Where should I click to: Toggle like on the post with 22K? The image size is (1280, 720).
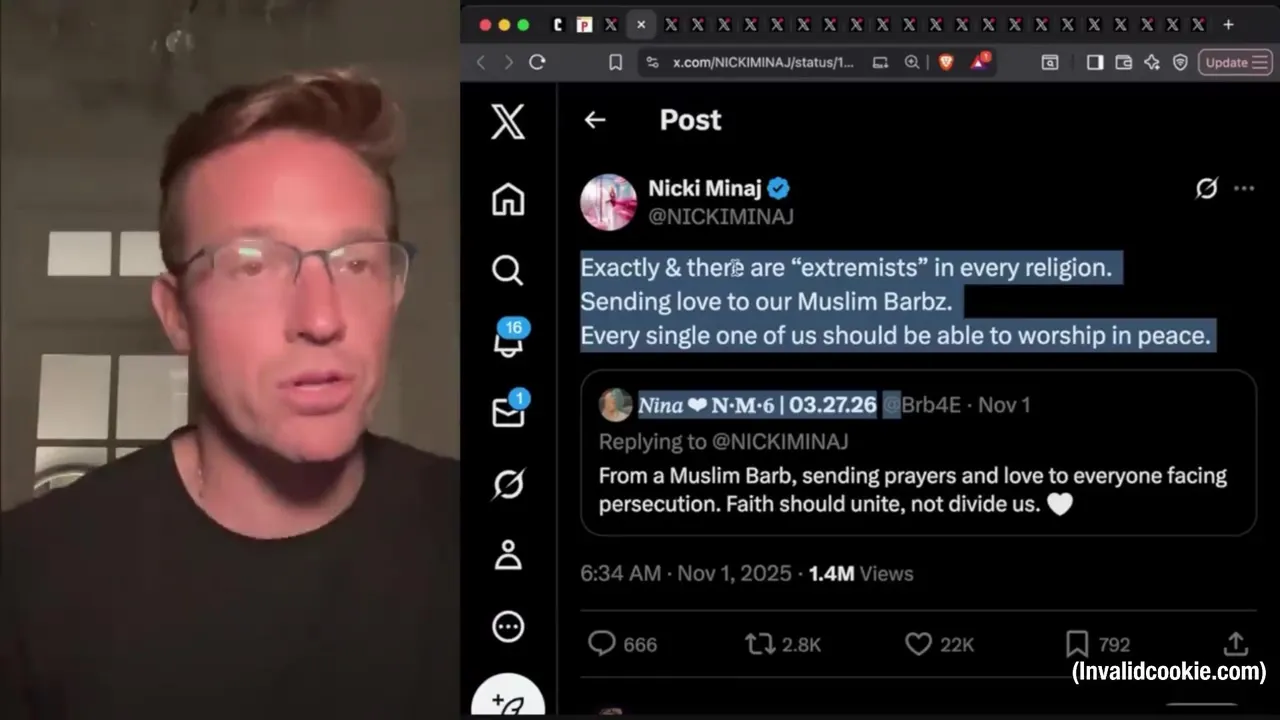tap(939, 644)
